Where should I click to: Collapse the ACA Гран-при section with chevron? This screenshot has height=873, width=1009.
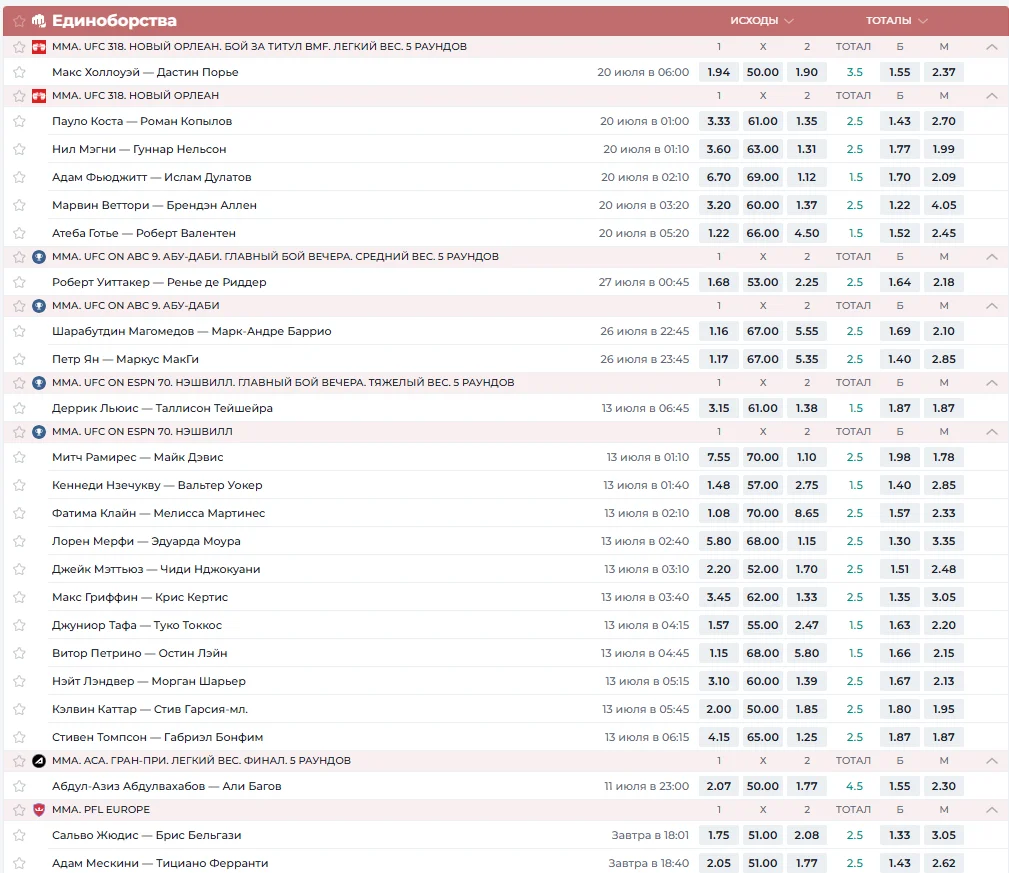click(991, 761)
